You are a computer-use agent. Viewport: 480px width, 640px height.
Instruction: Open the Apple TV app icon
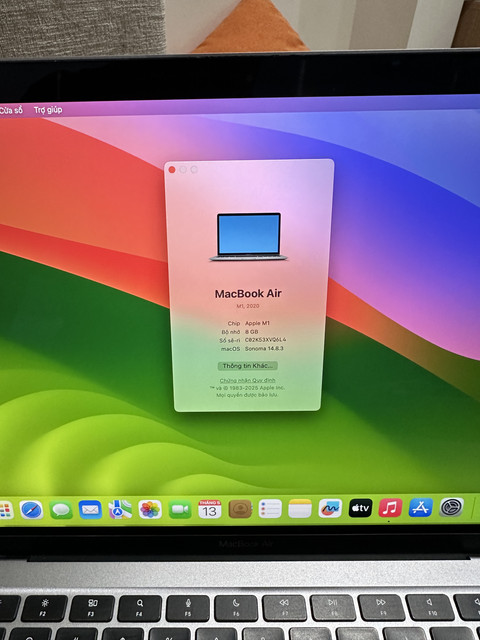coord(360,508)
